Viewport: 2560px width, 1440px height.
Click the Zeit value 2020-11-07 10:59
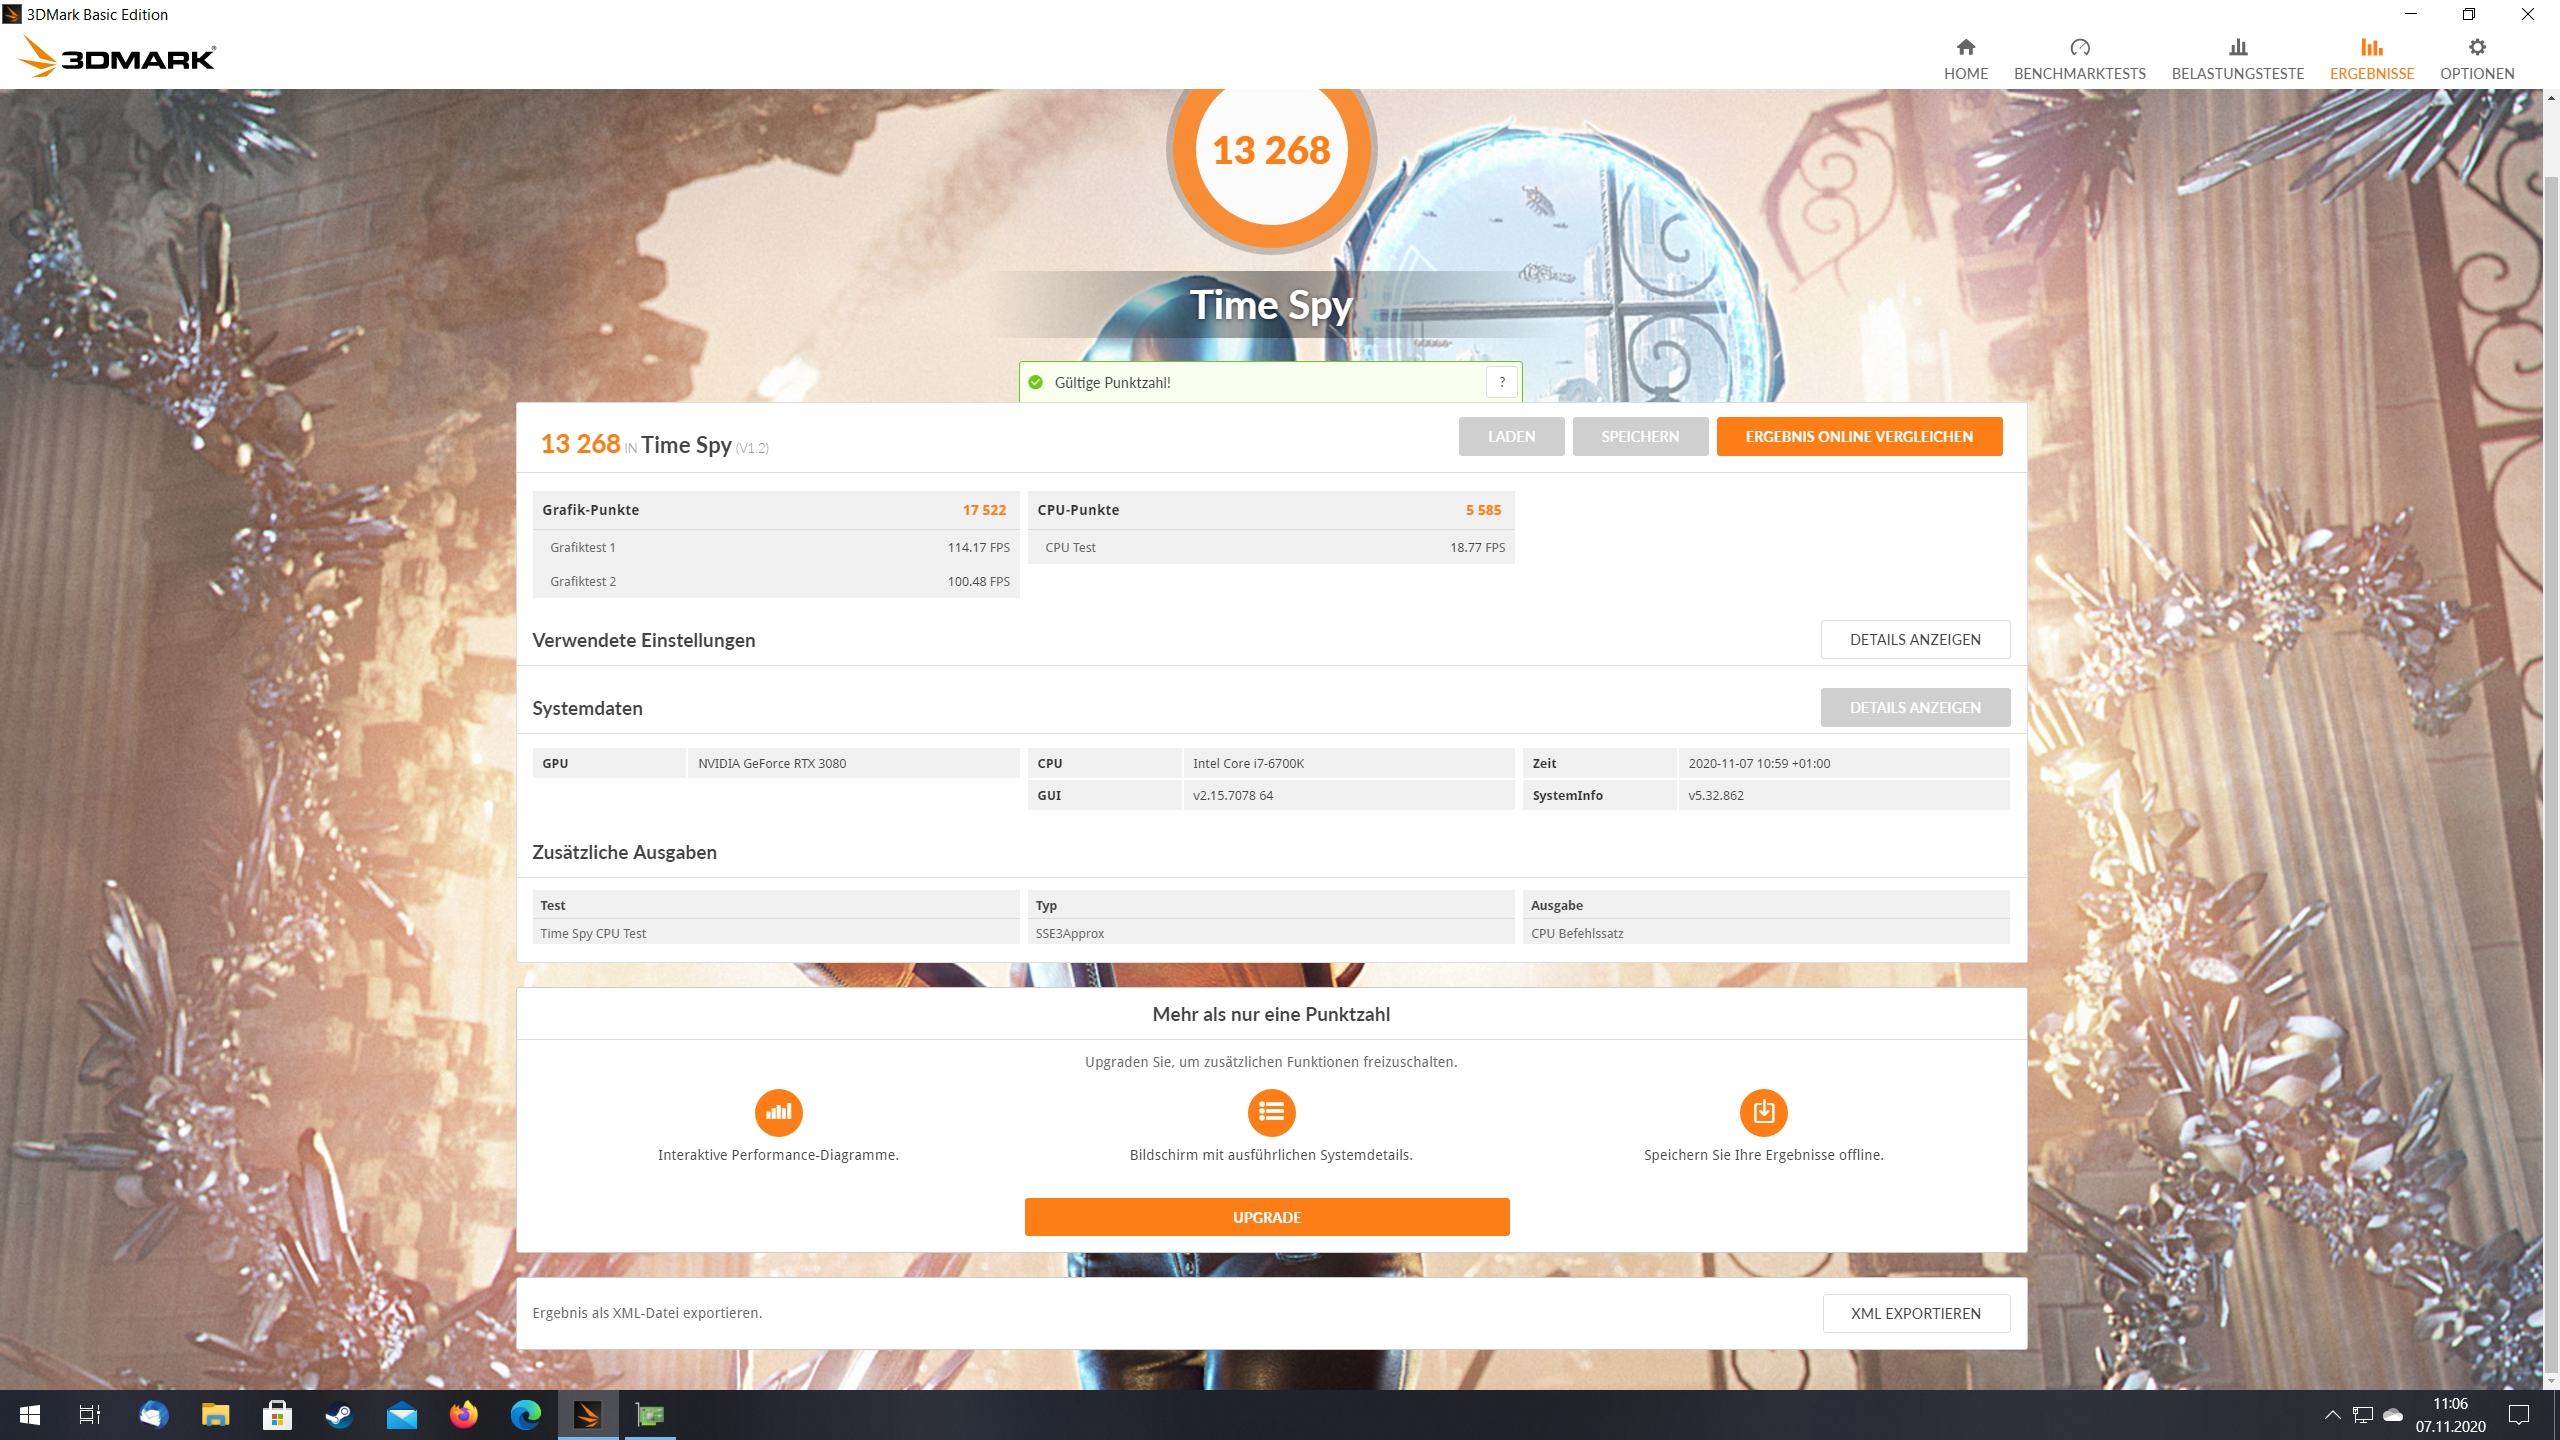click(1759, 764)
